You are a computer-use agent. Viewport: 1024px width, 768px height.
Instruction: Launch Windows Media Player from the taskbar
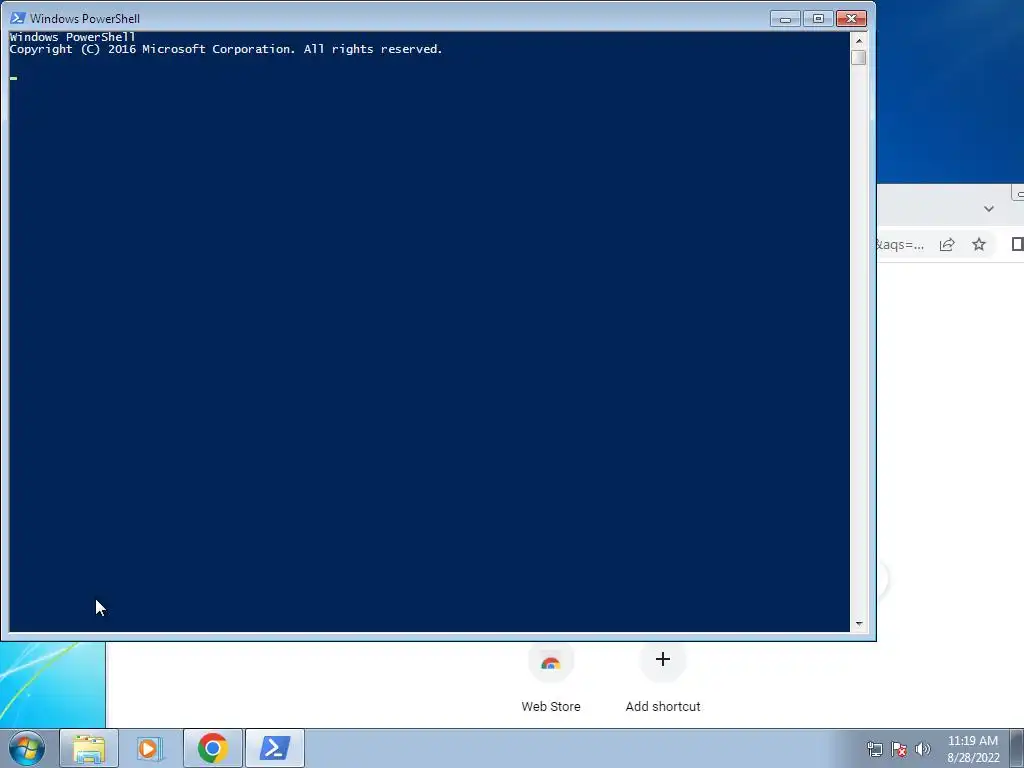(x=150, y=748)
